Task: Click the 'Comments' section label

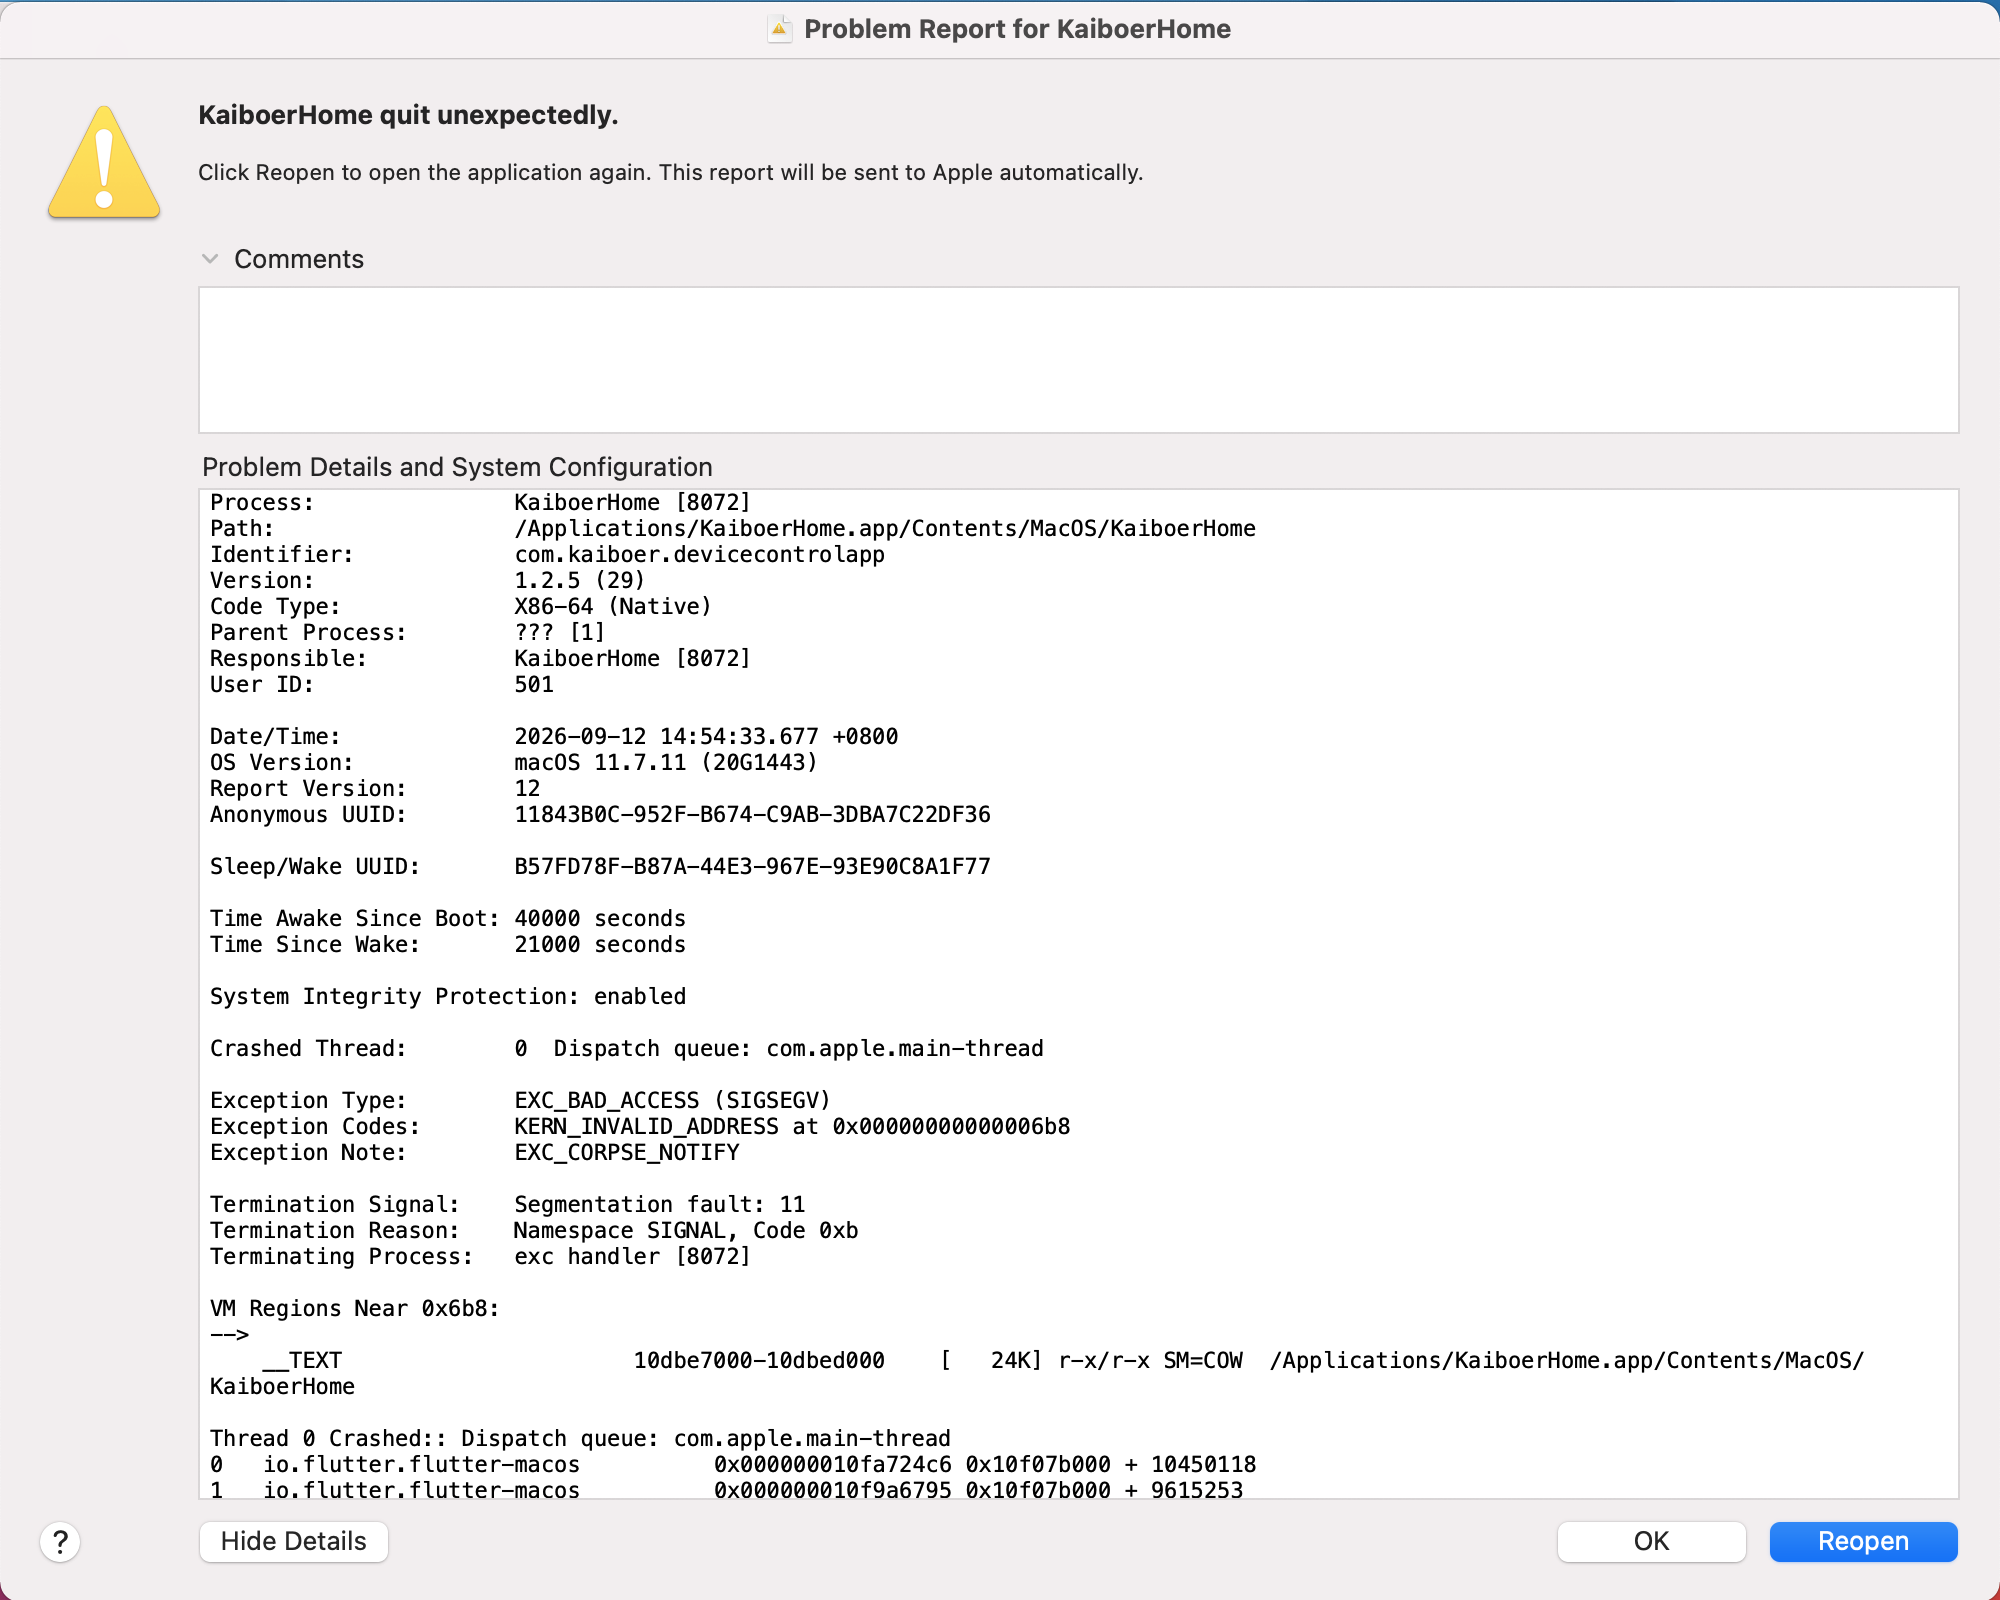Action: click(299, 259)
